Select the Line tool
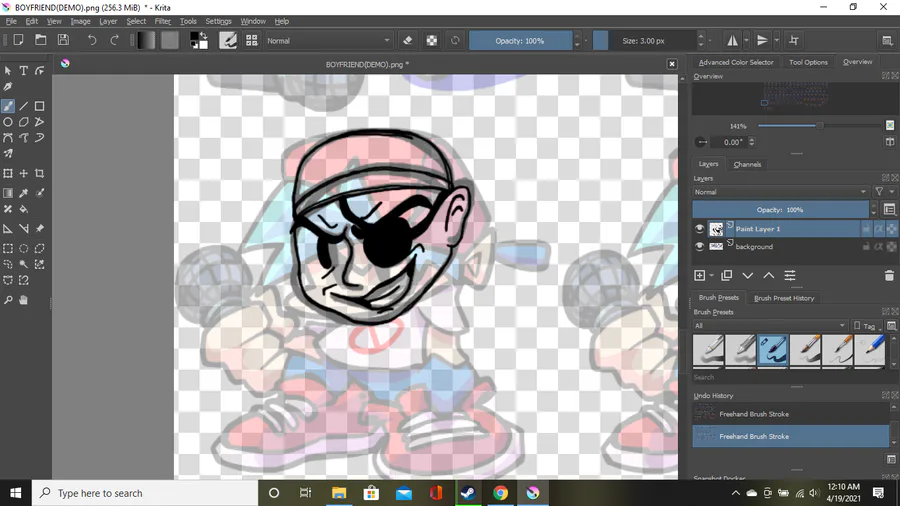 click(x=24, y=106)
